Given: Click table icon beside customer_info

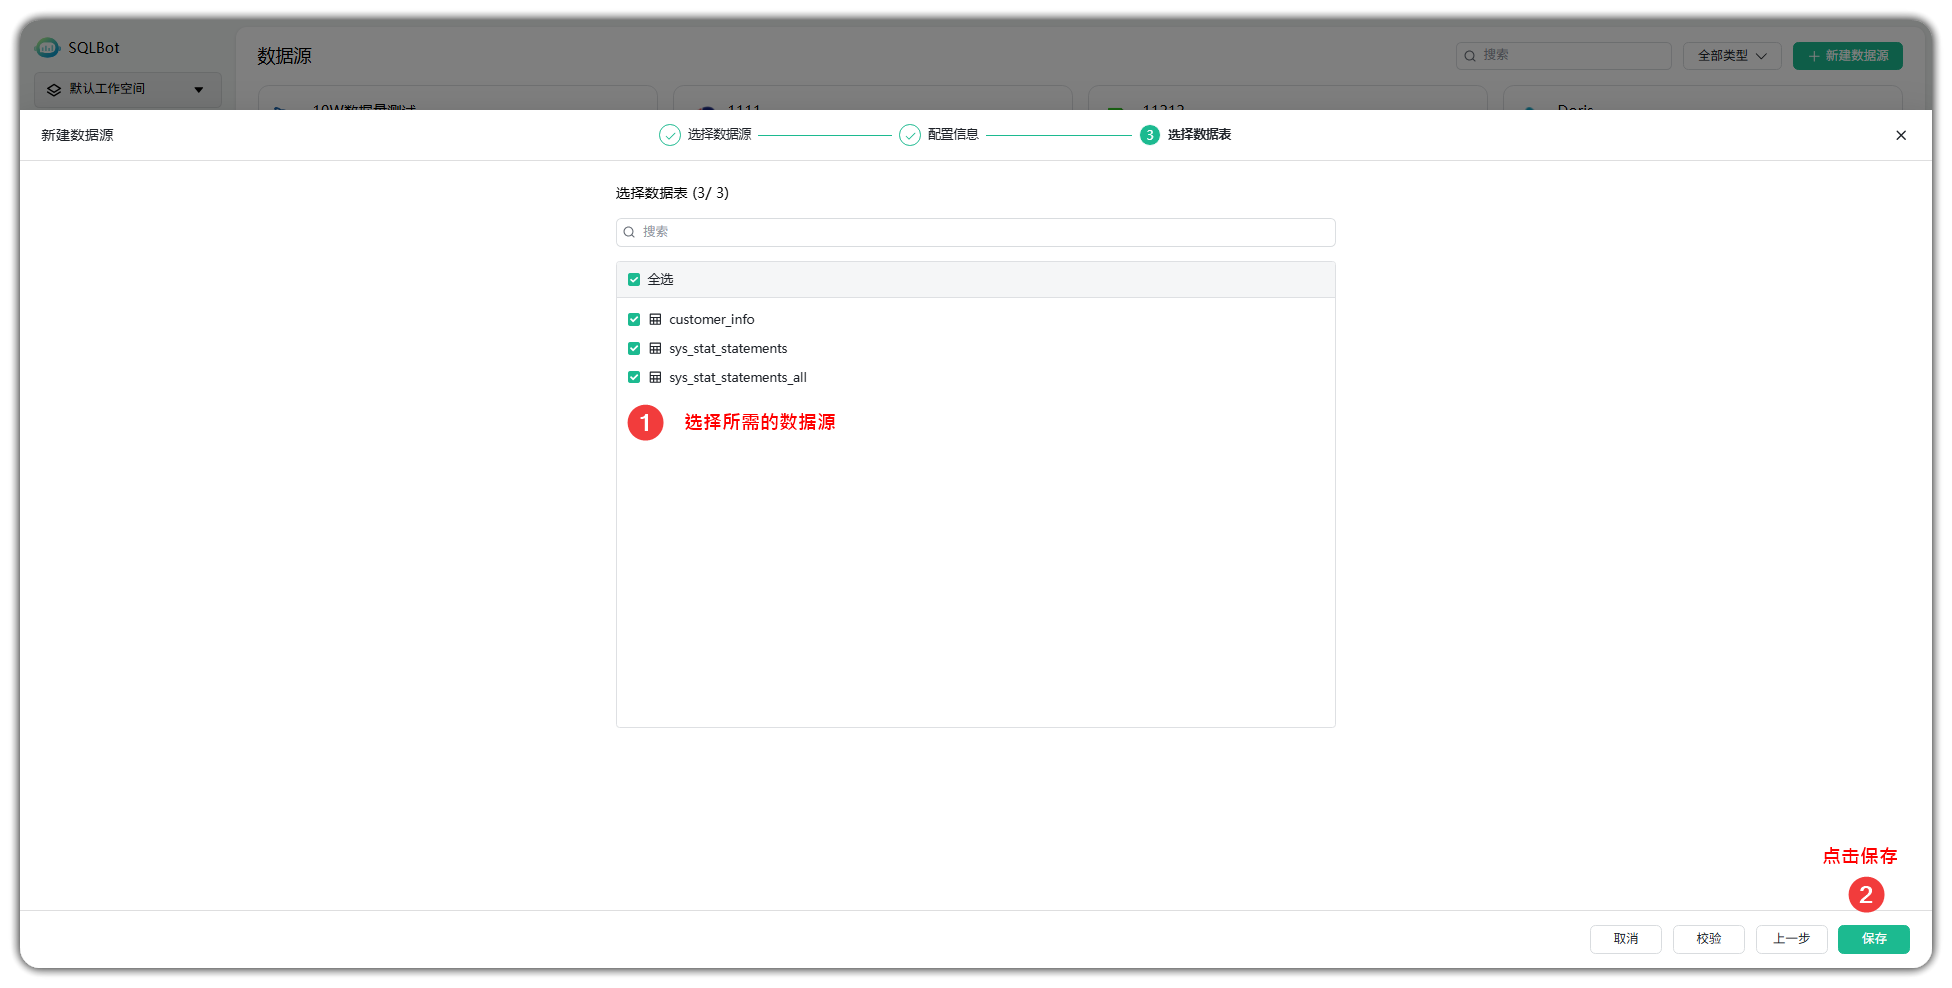Looking at the screenshot, I should click(x=655, y=320).
